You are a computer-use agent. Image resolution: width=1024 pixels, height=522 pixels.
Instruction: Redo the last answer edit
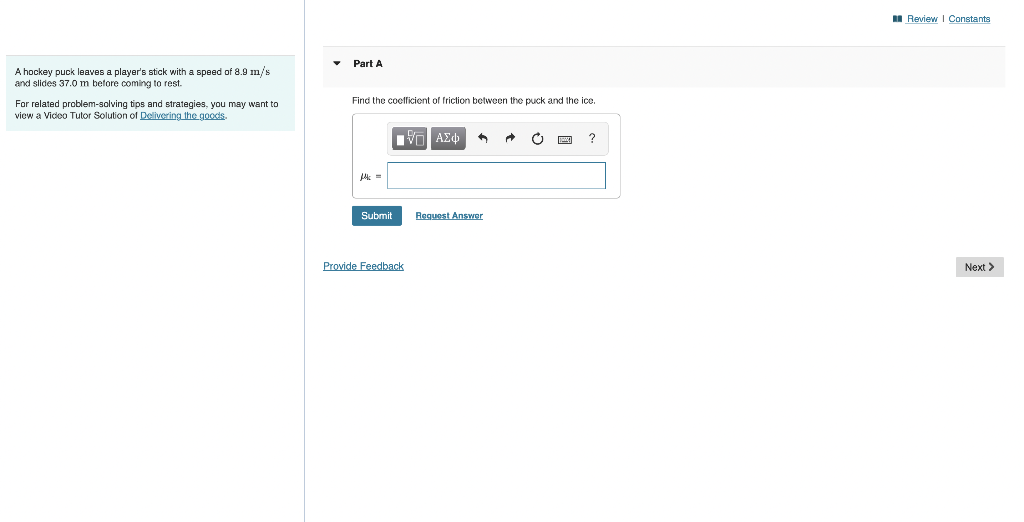pos(510,139)
